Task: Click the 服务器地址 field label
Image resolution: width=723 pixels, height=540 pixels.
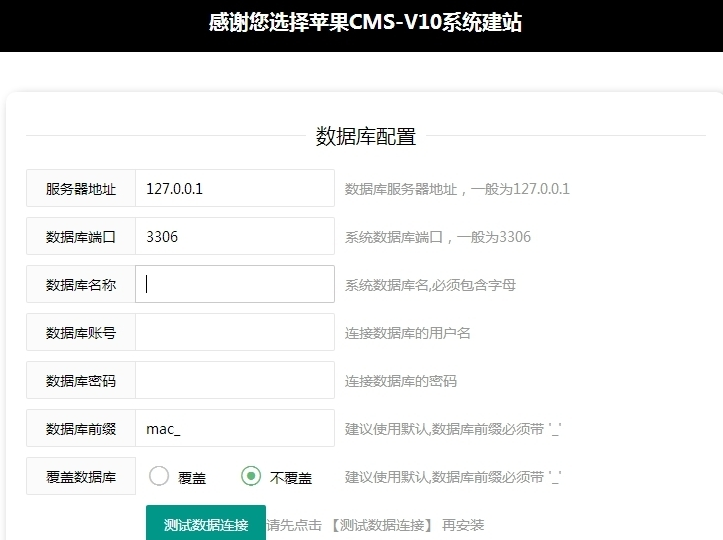Action: (81, 188)
